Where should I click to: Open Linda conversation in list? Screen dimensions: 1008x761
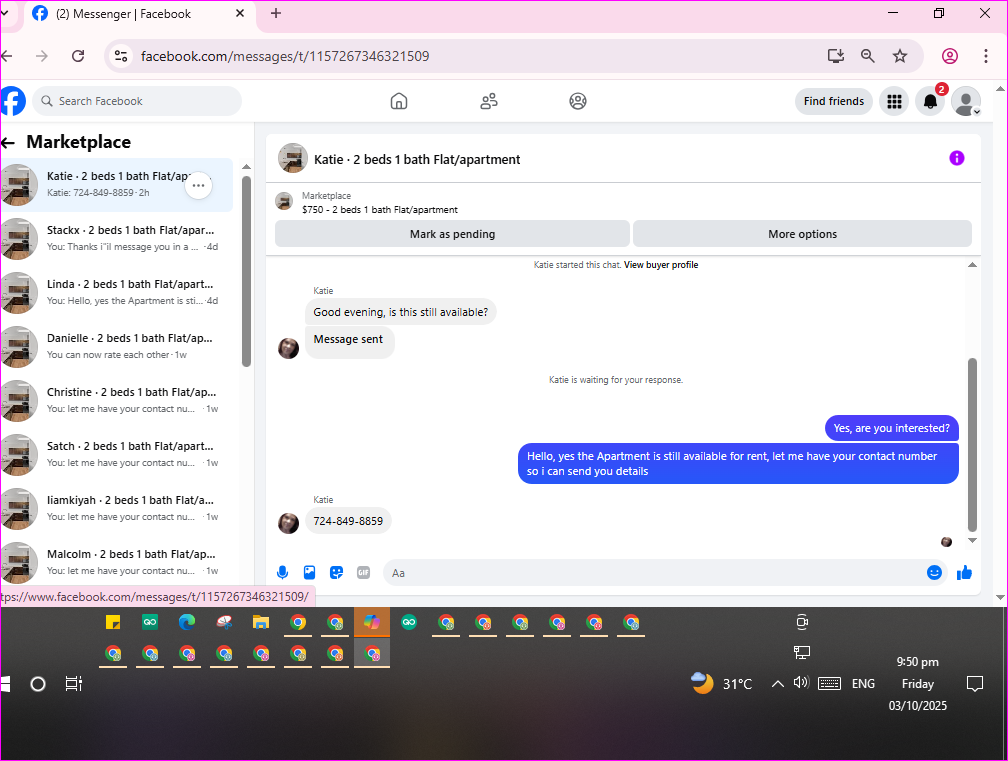click(x=117, y=292)
